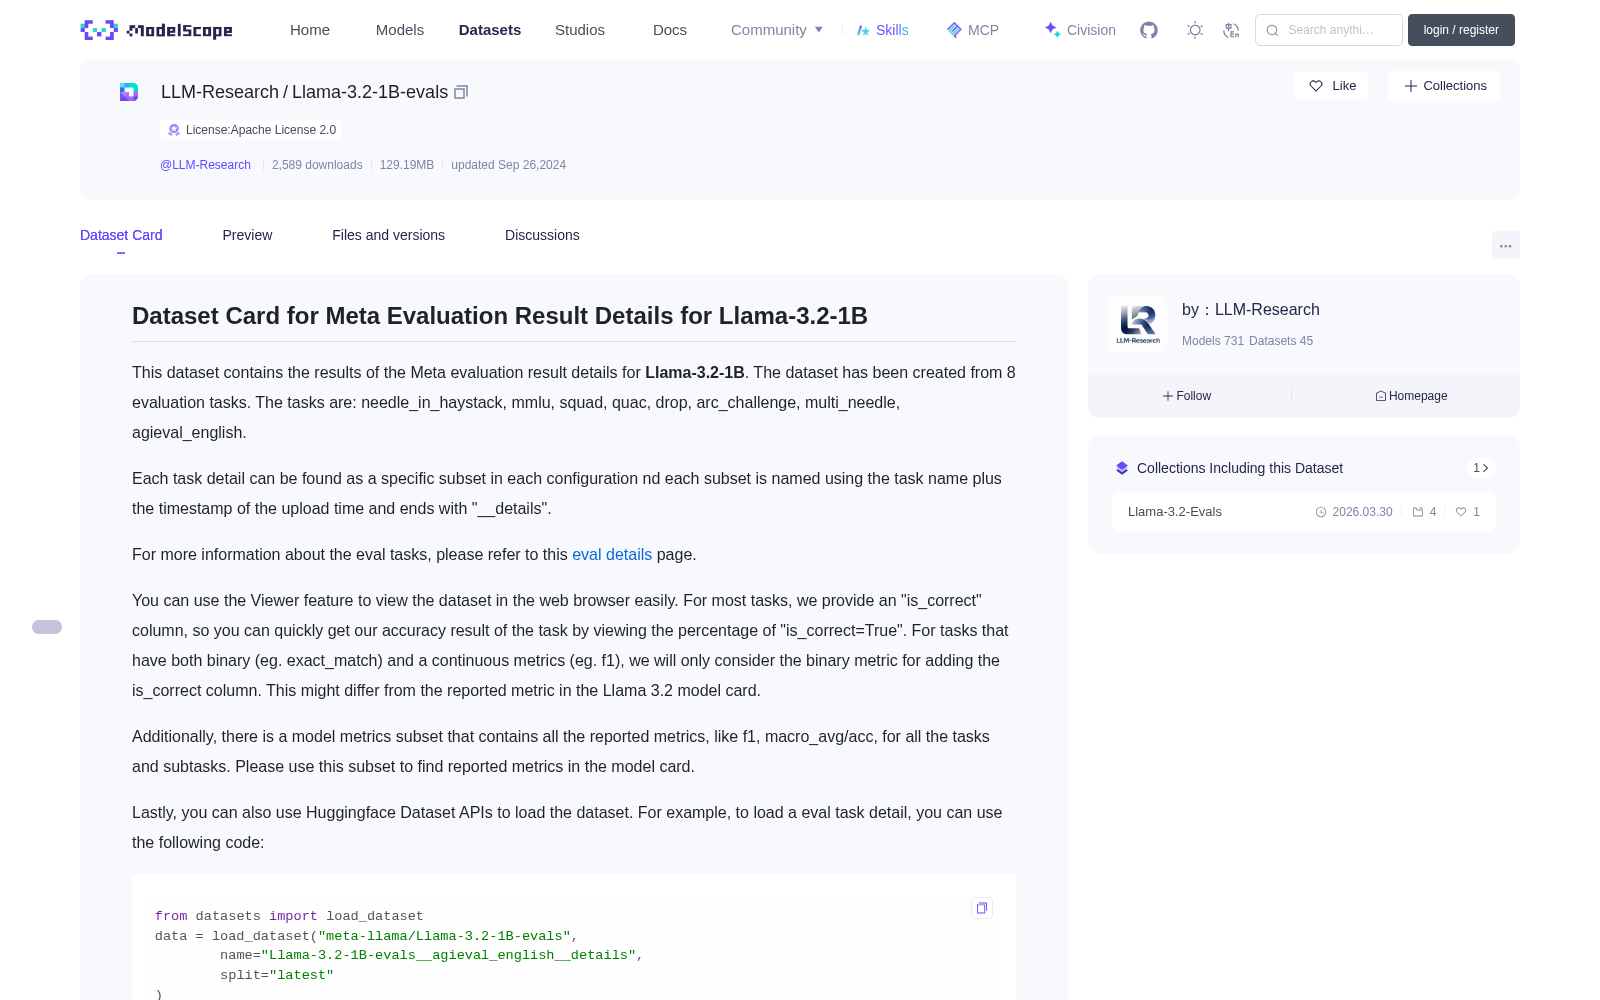
Task: Copy the dataset name Llama-3.2-1B-evals
Action: coord(461,92)
